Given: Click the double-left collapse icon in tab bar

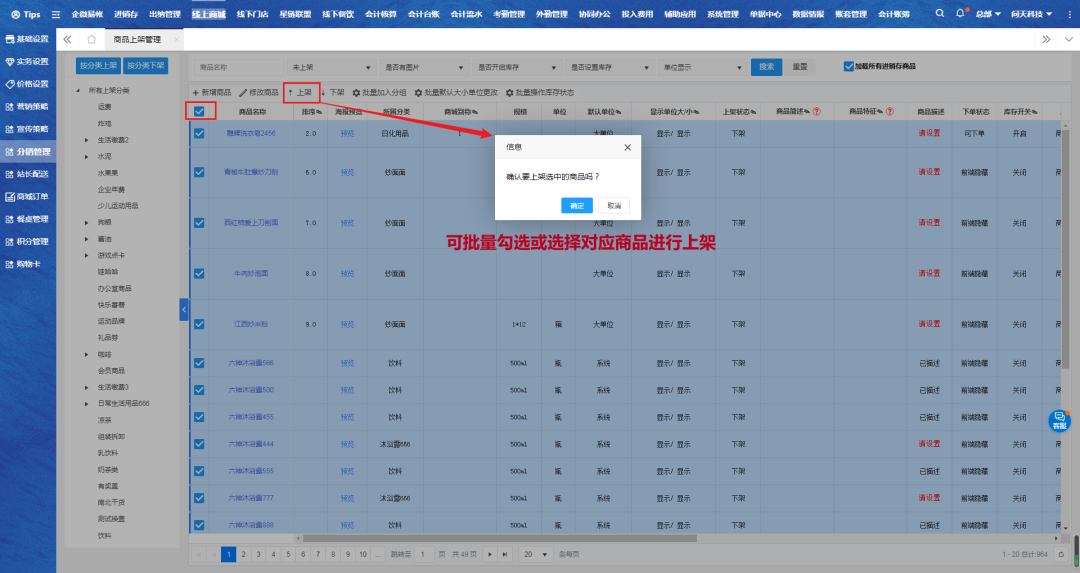Looking at the screenshot, I should [x=67, y=39].
